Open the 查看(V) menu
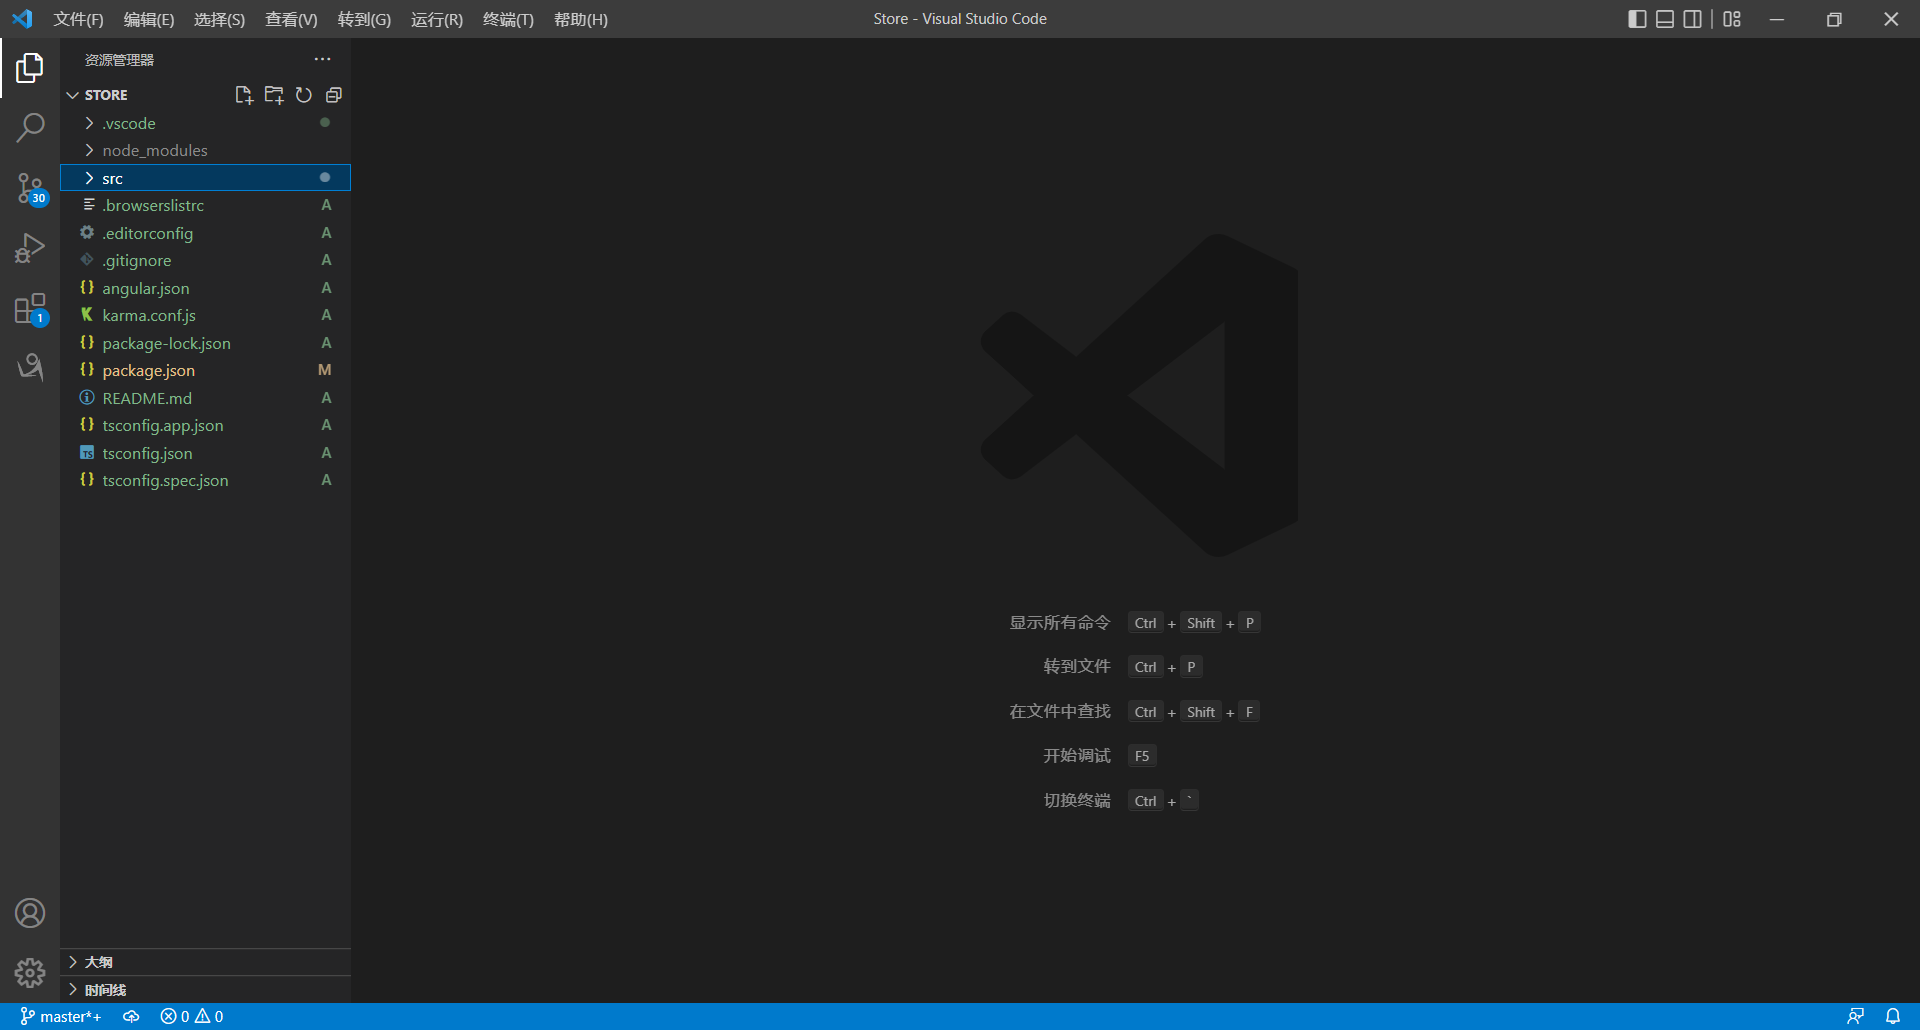This screenshot has height=1030, width=1920. [x=291, y=19]
